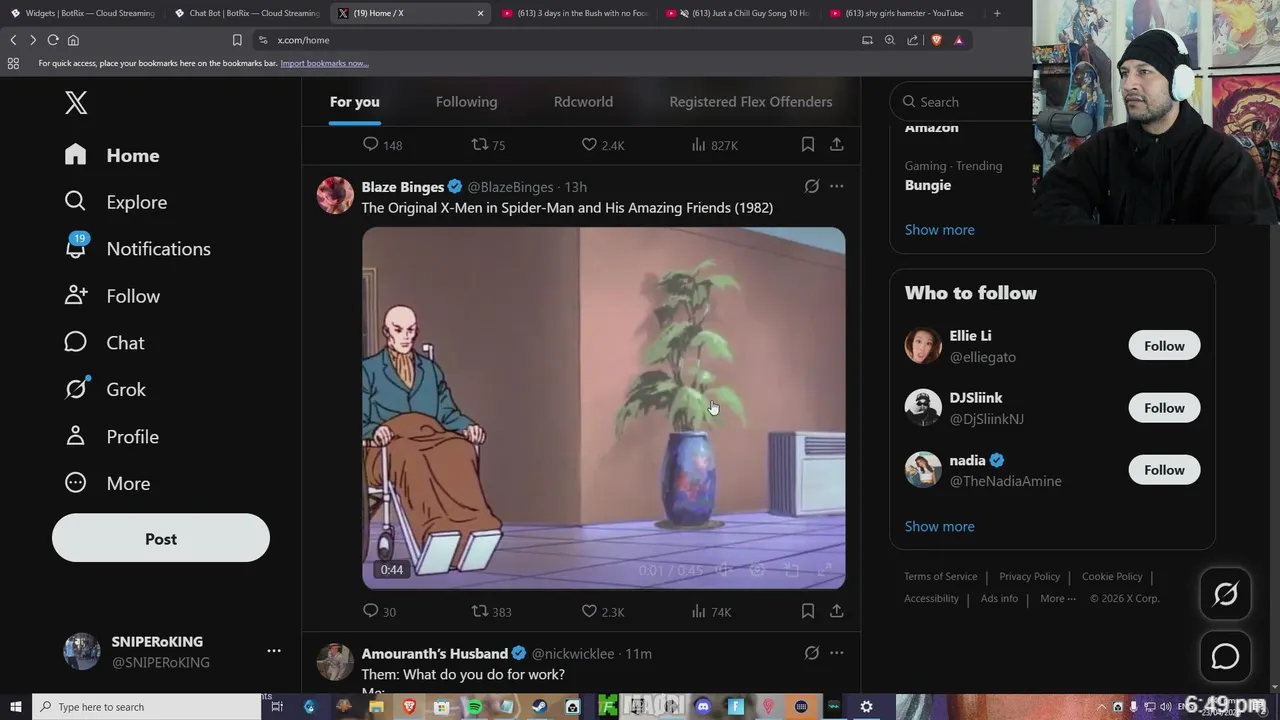Bookmark this page in the address bar
Viewport: 1280px width, 720px height.
(237, 40)
